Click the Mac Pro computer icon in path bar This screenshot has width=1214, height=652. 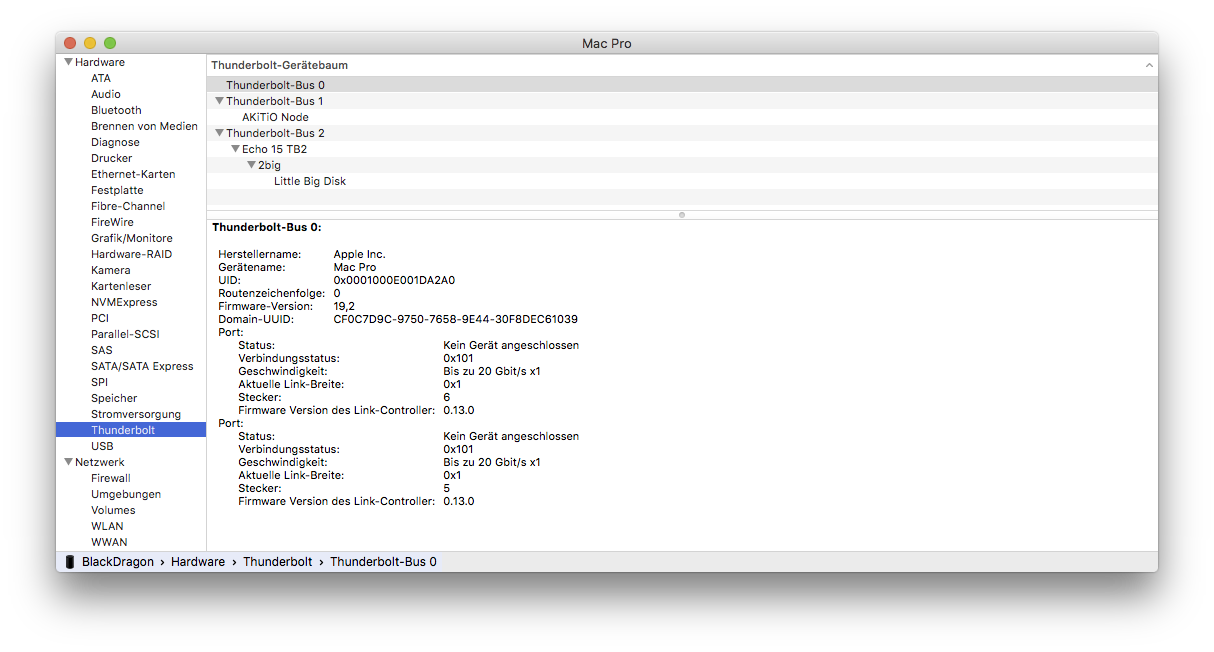[70, 562]
